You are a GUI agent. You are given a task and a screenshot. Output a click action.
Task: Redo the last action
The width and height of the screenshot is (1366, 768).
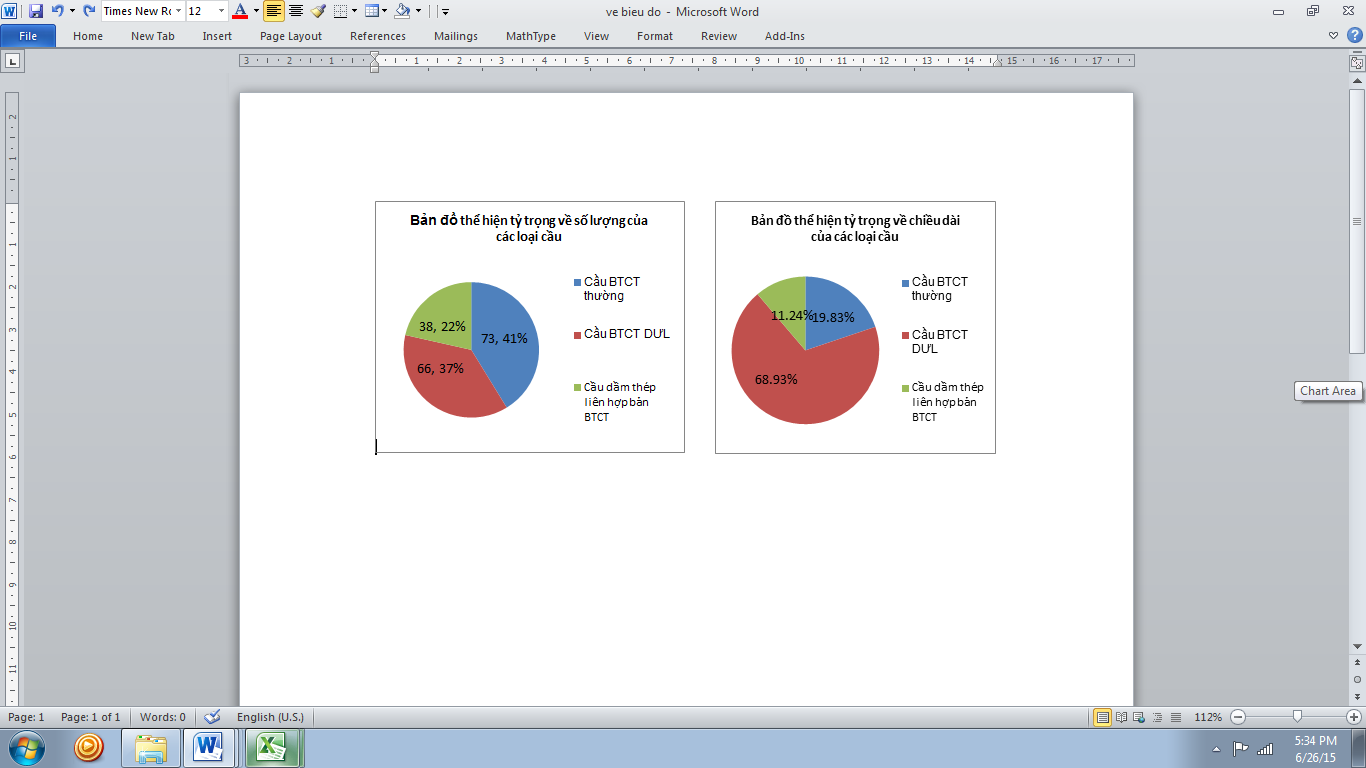[x=89, y=11]
